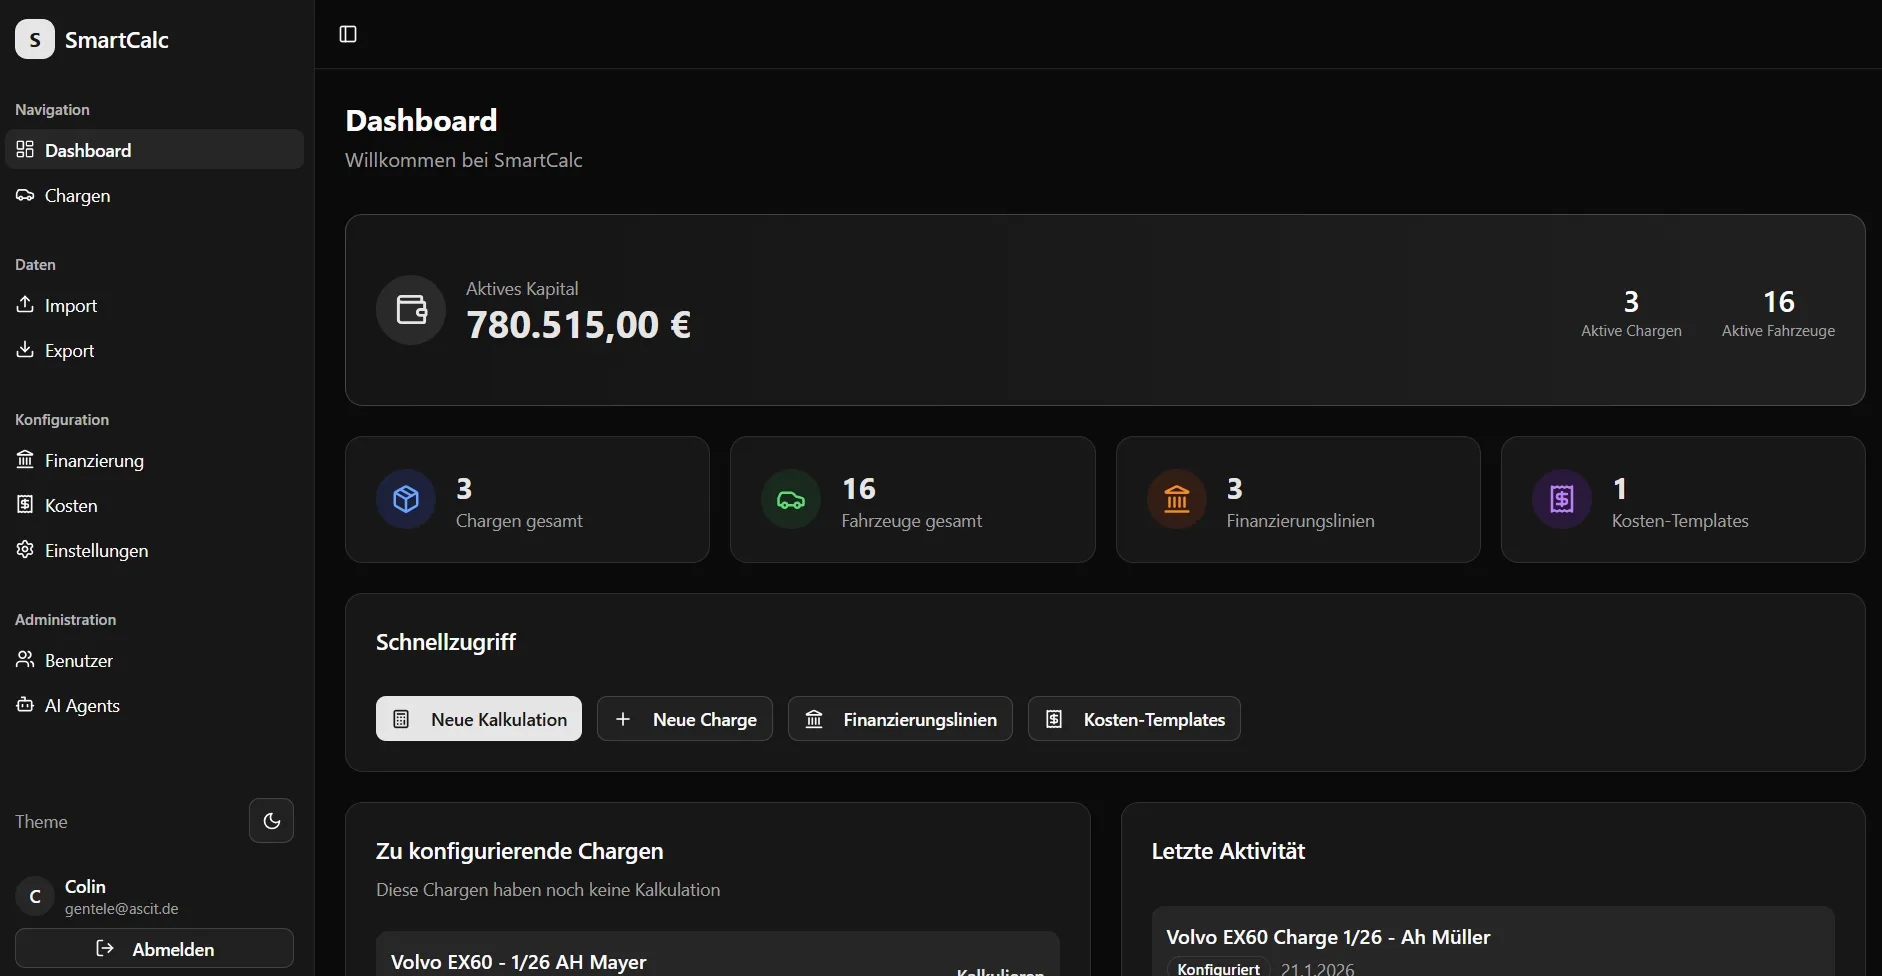Open the Export page
Image resolution: width=1882 pixels, height=976 pixels.
point(69,351)
